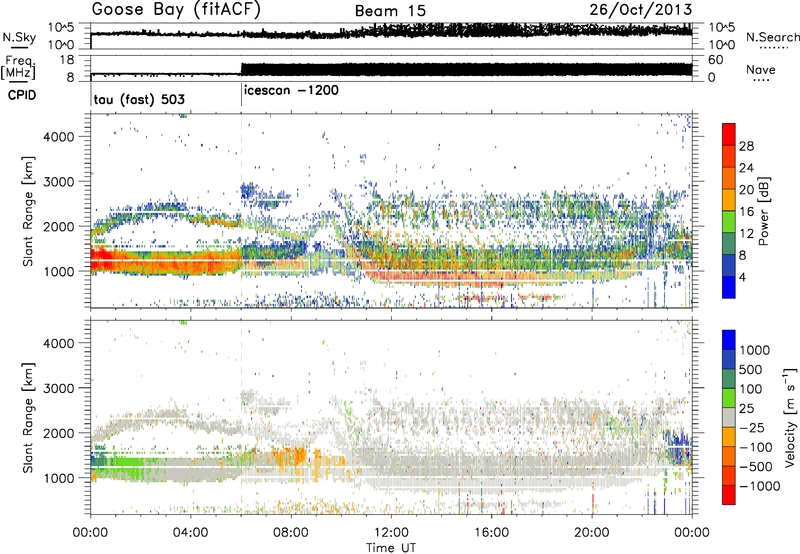The image size is (800, 554).
Task: Click the CPID change marker line beside "icescan"
Action: pyautogui.click(x=241, y=95)
